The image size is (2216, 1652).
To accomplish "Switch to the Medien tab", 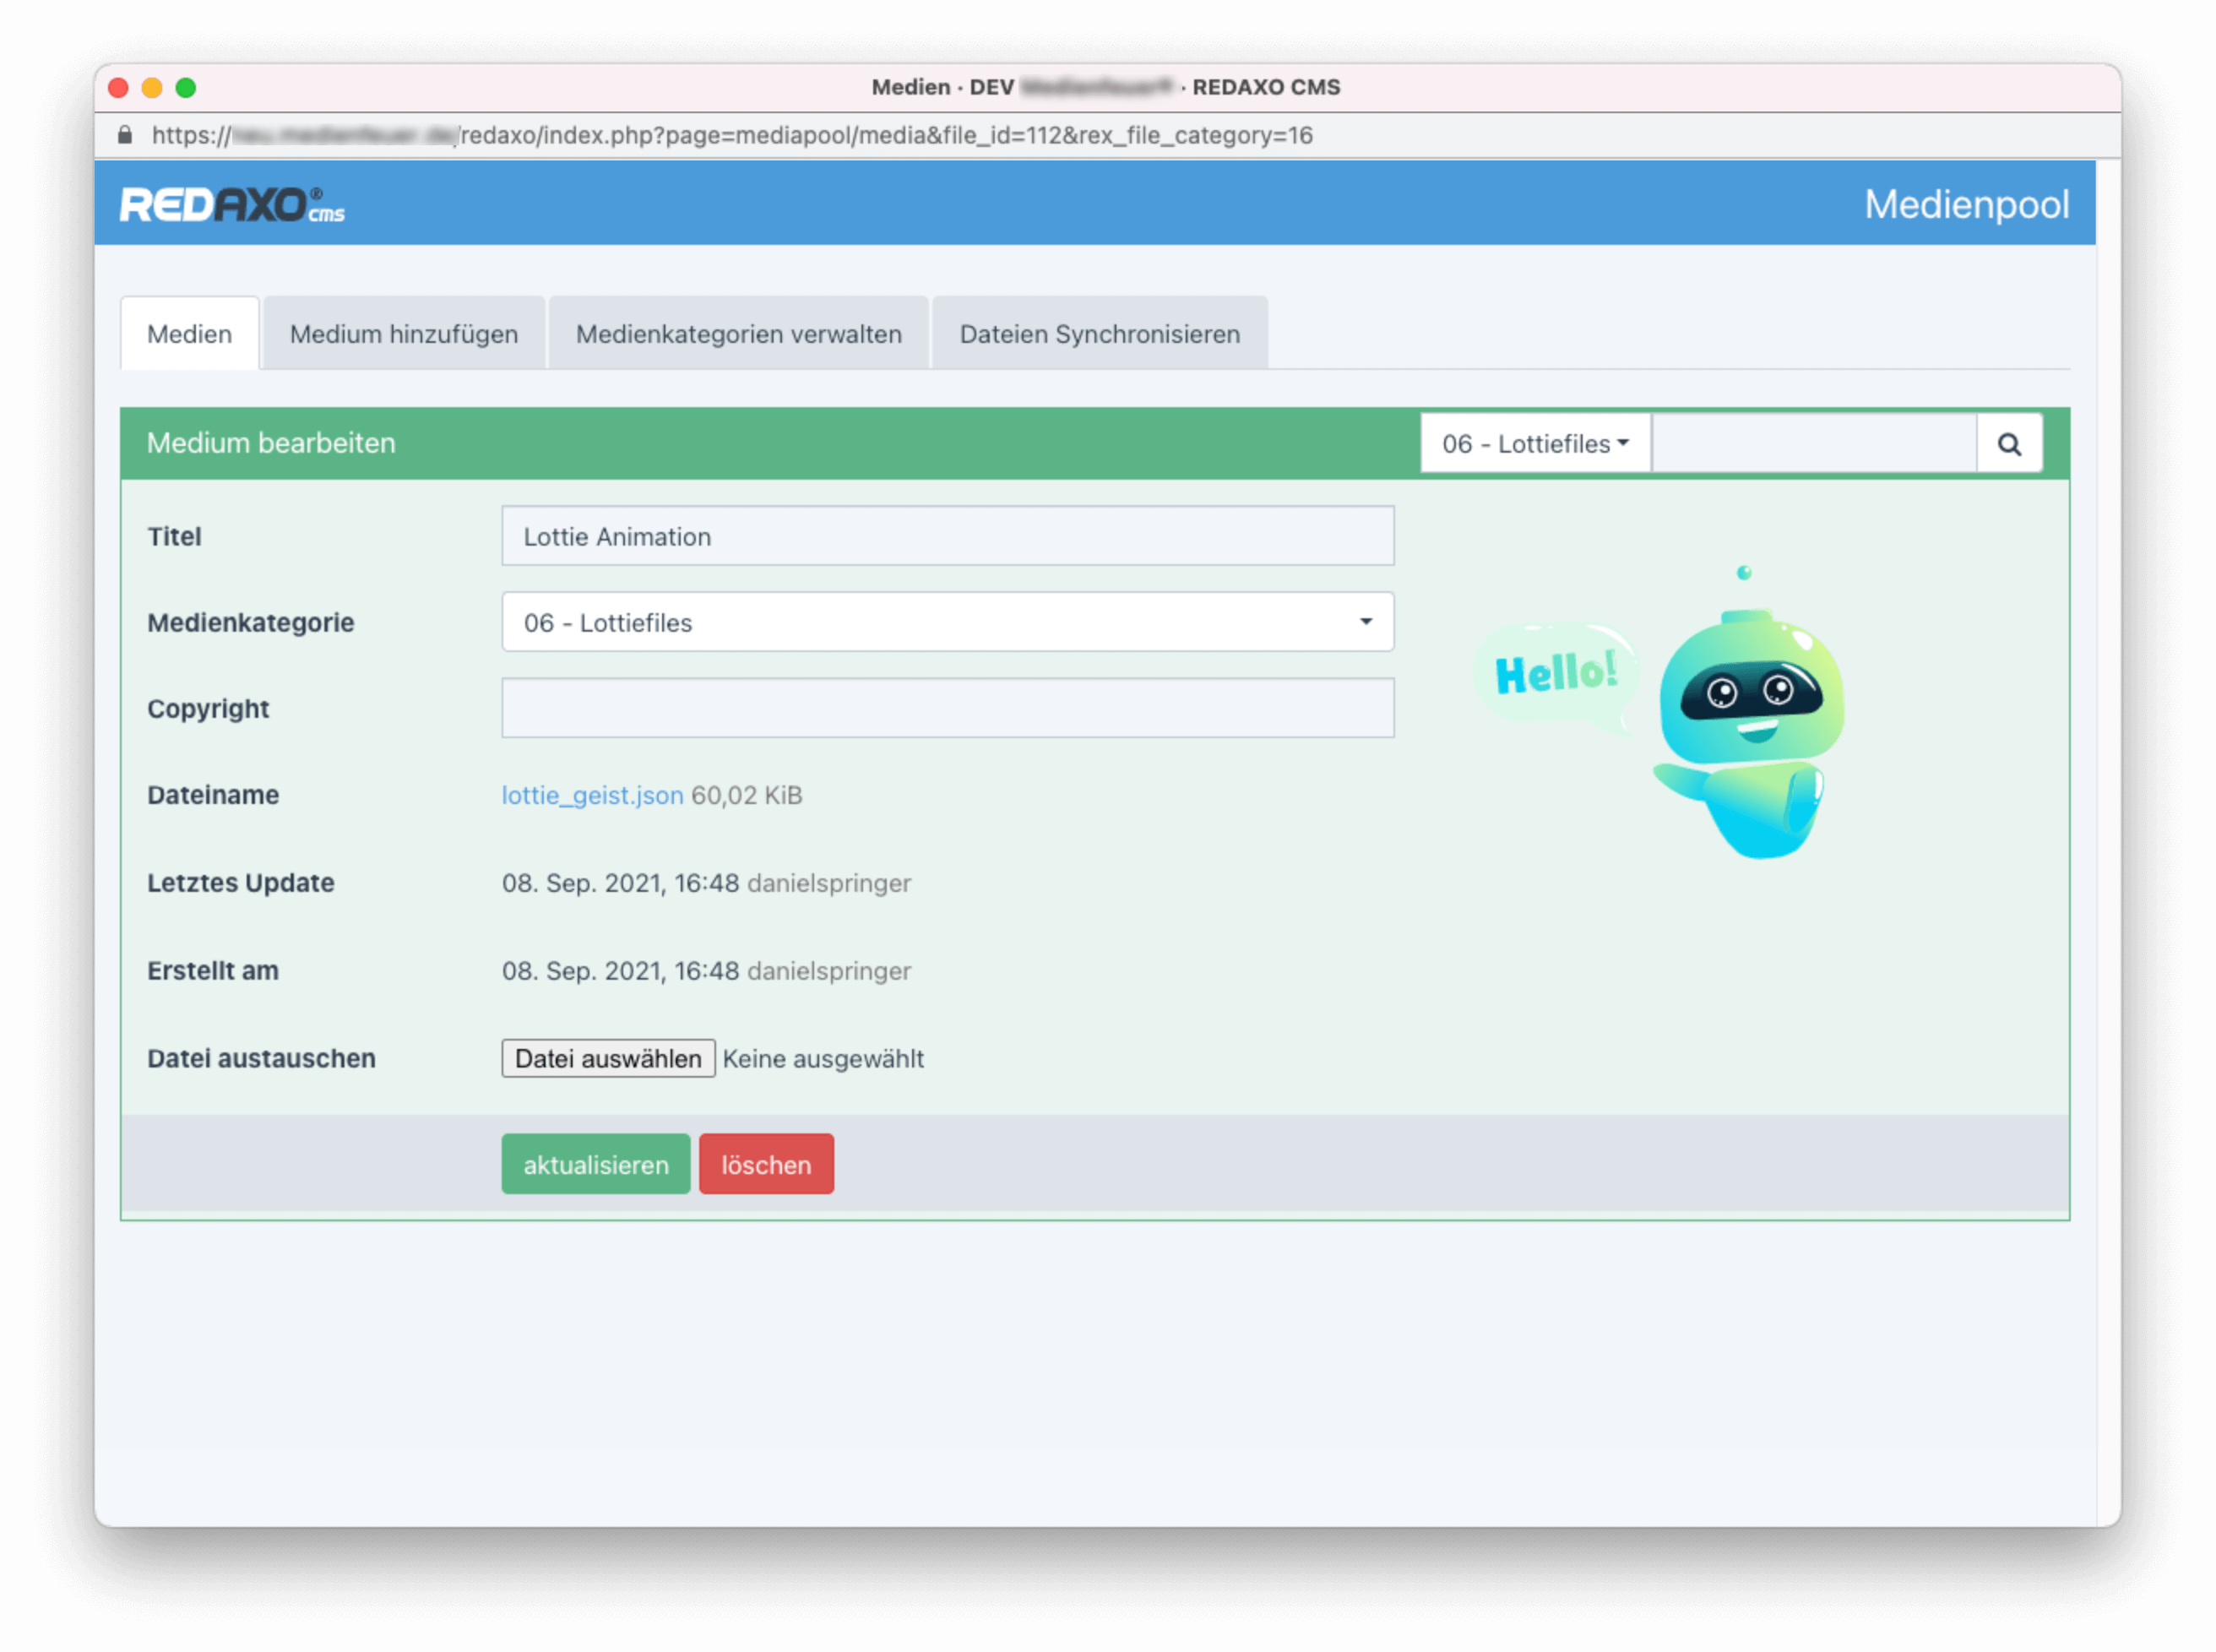I will [x=189, y=334].
